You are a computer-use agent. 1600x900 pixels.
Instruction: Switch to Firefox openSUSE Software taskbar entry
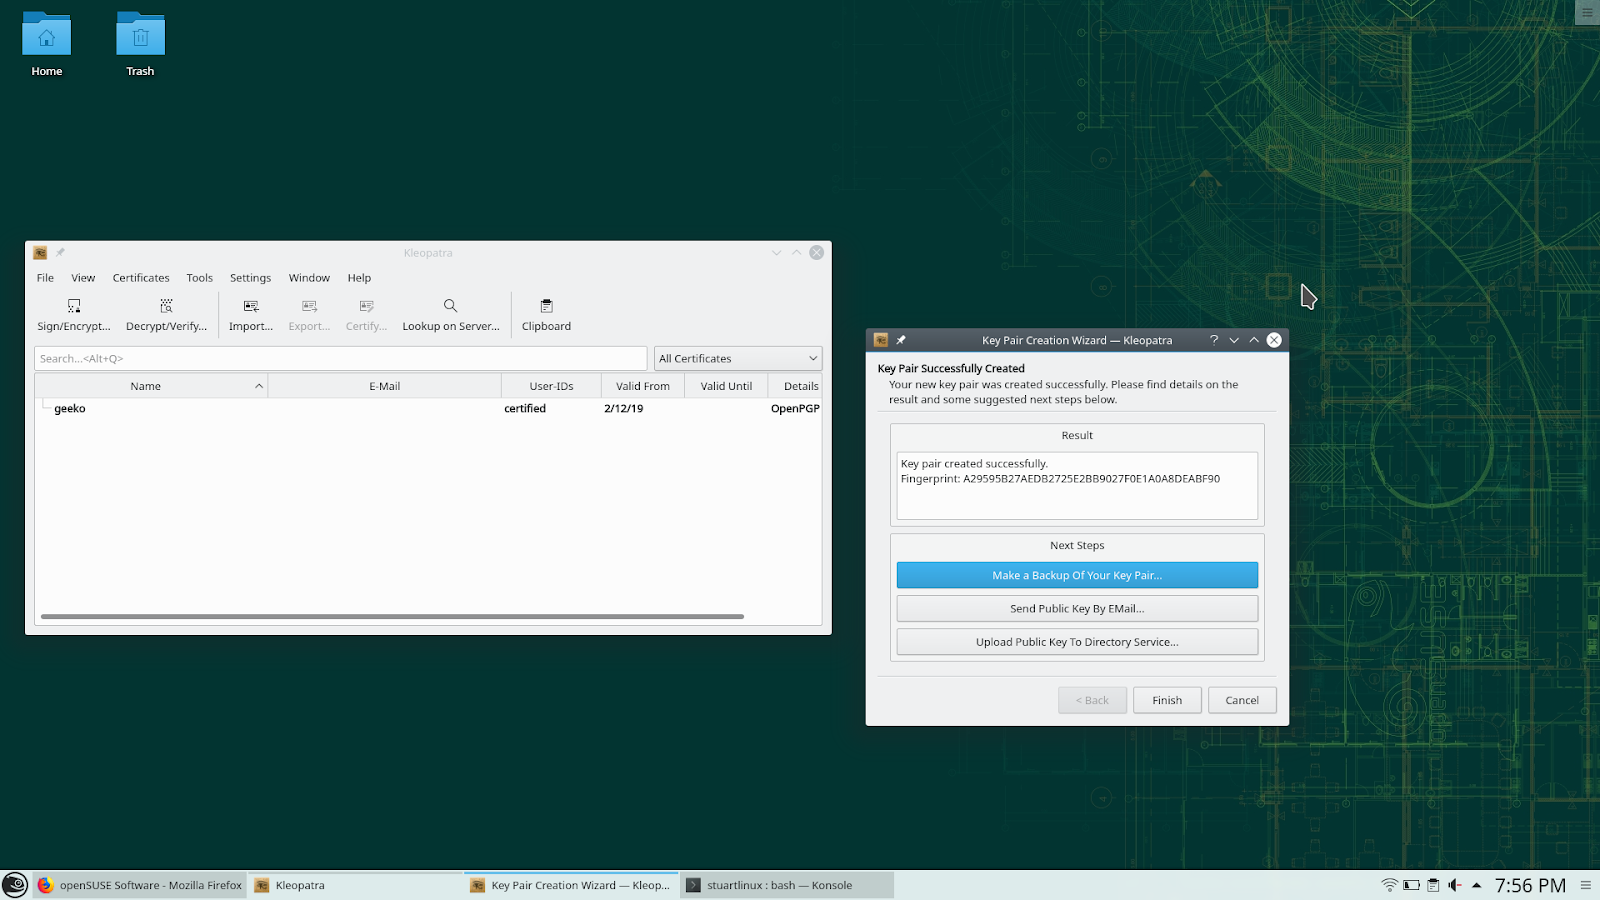click(x=140, y=885)
